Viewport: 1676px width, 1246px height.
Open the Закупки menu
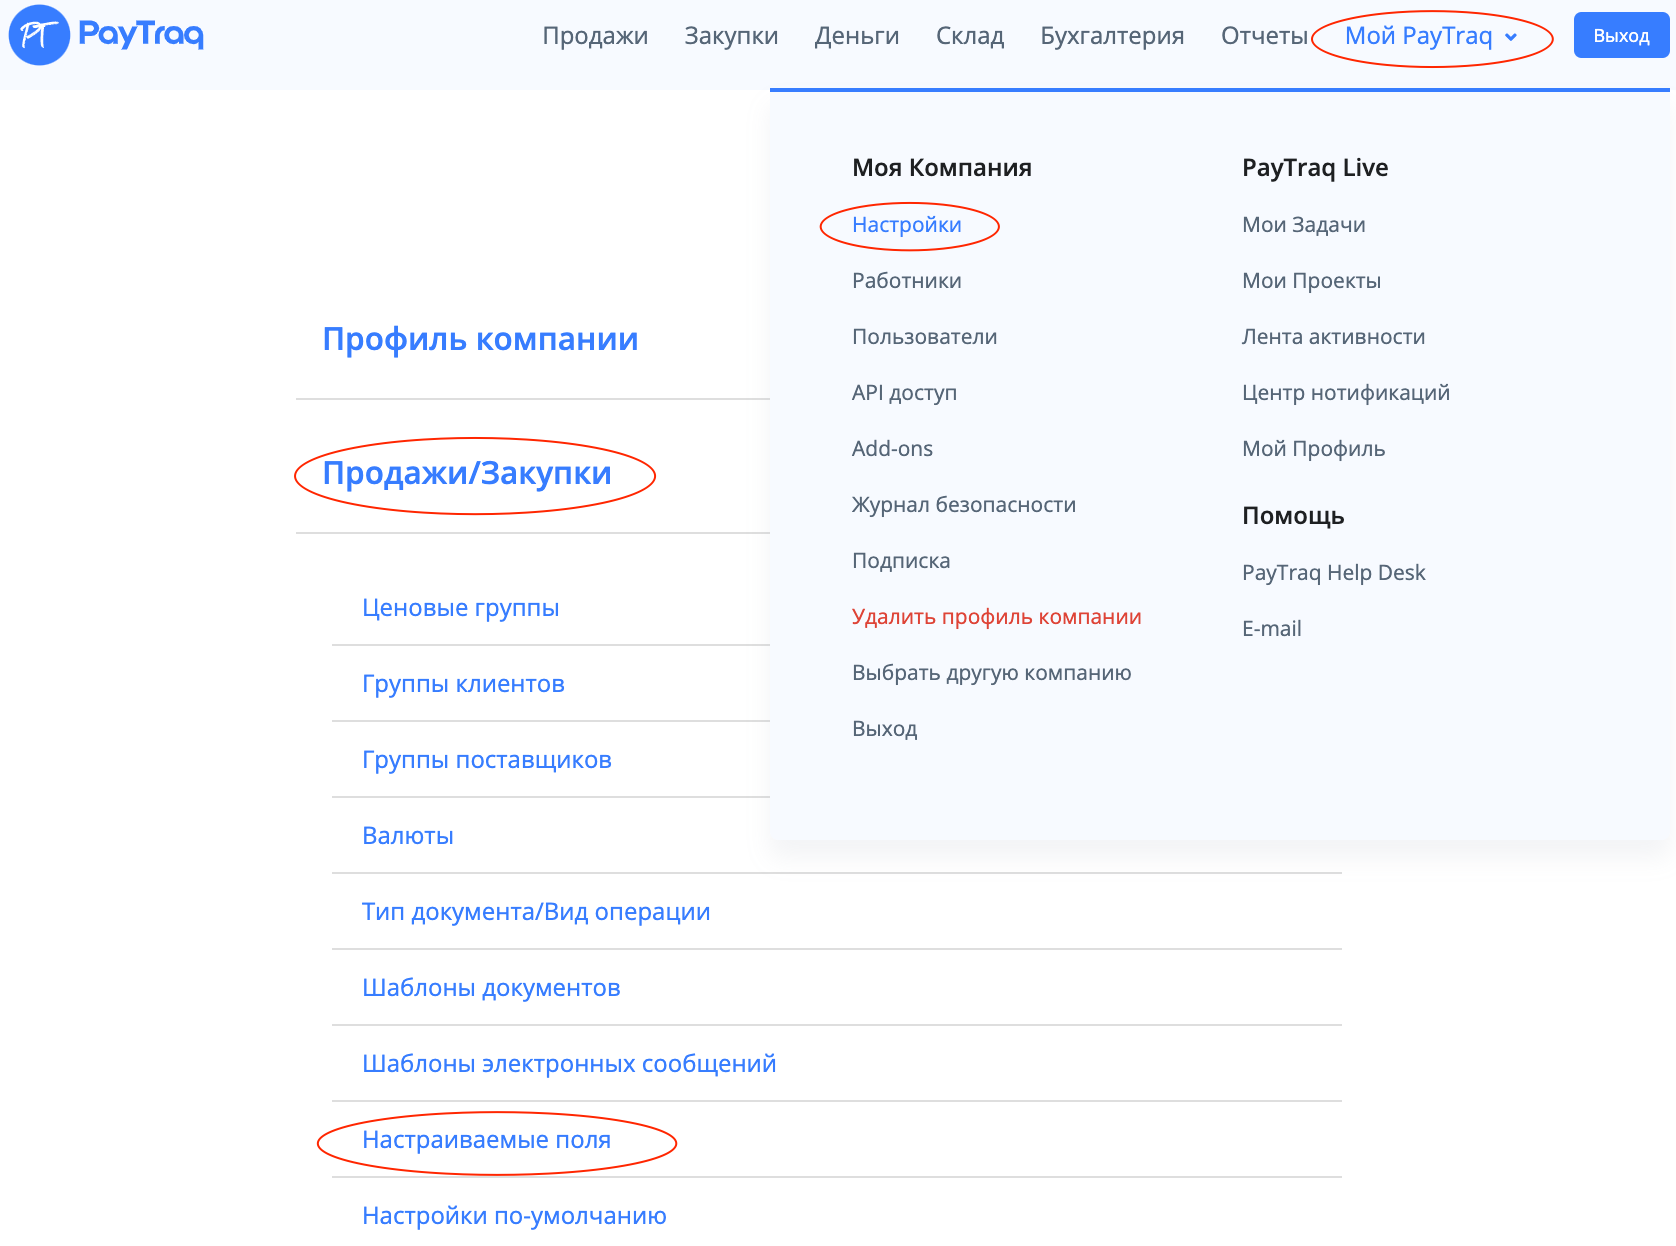point(731,36)
